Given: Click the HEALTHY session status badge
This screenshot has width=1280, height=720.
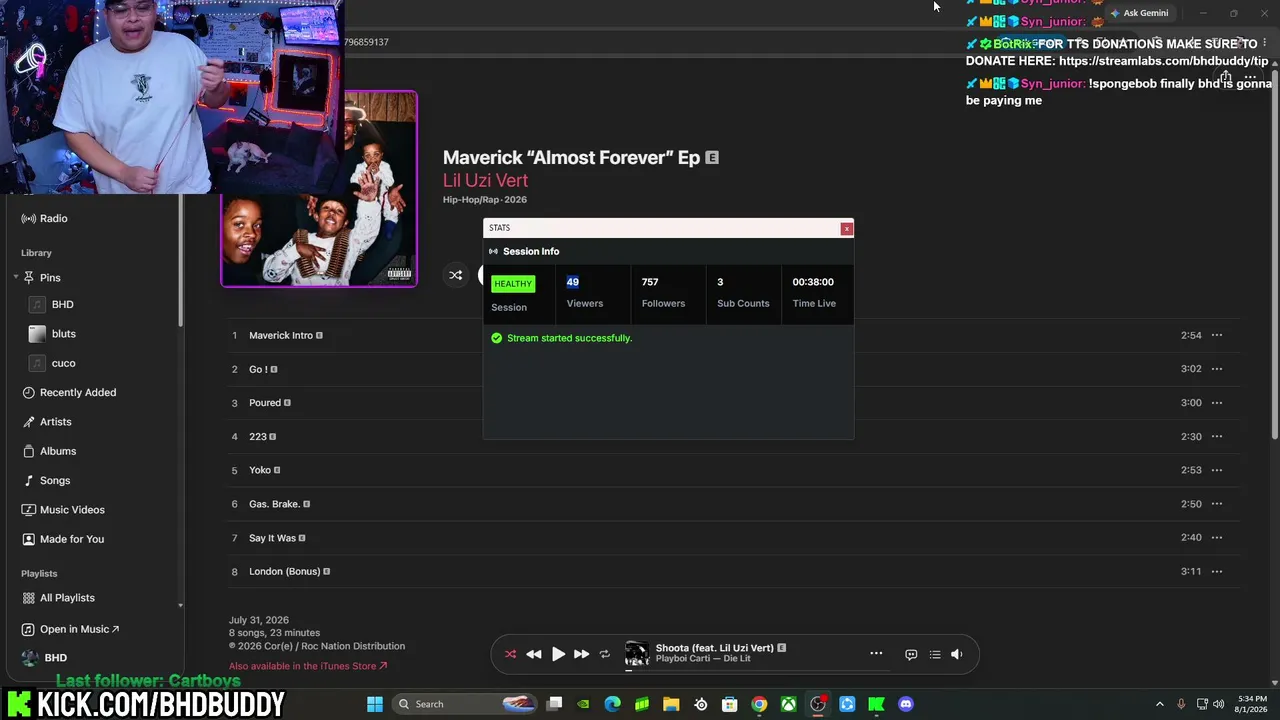Looking at the screenshot, I should [513, 284].
